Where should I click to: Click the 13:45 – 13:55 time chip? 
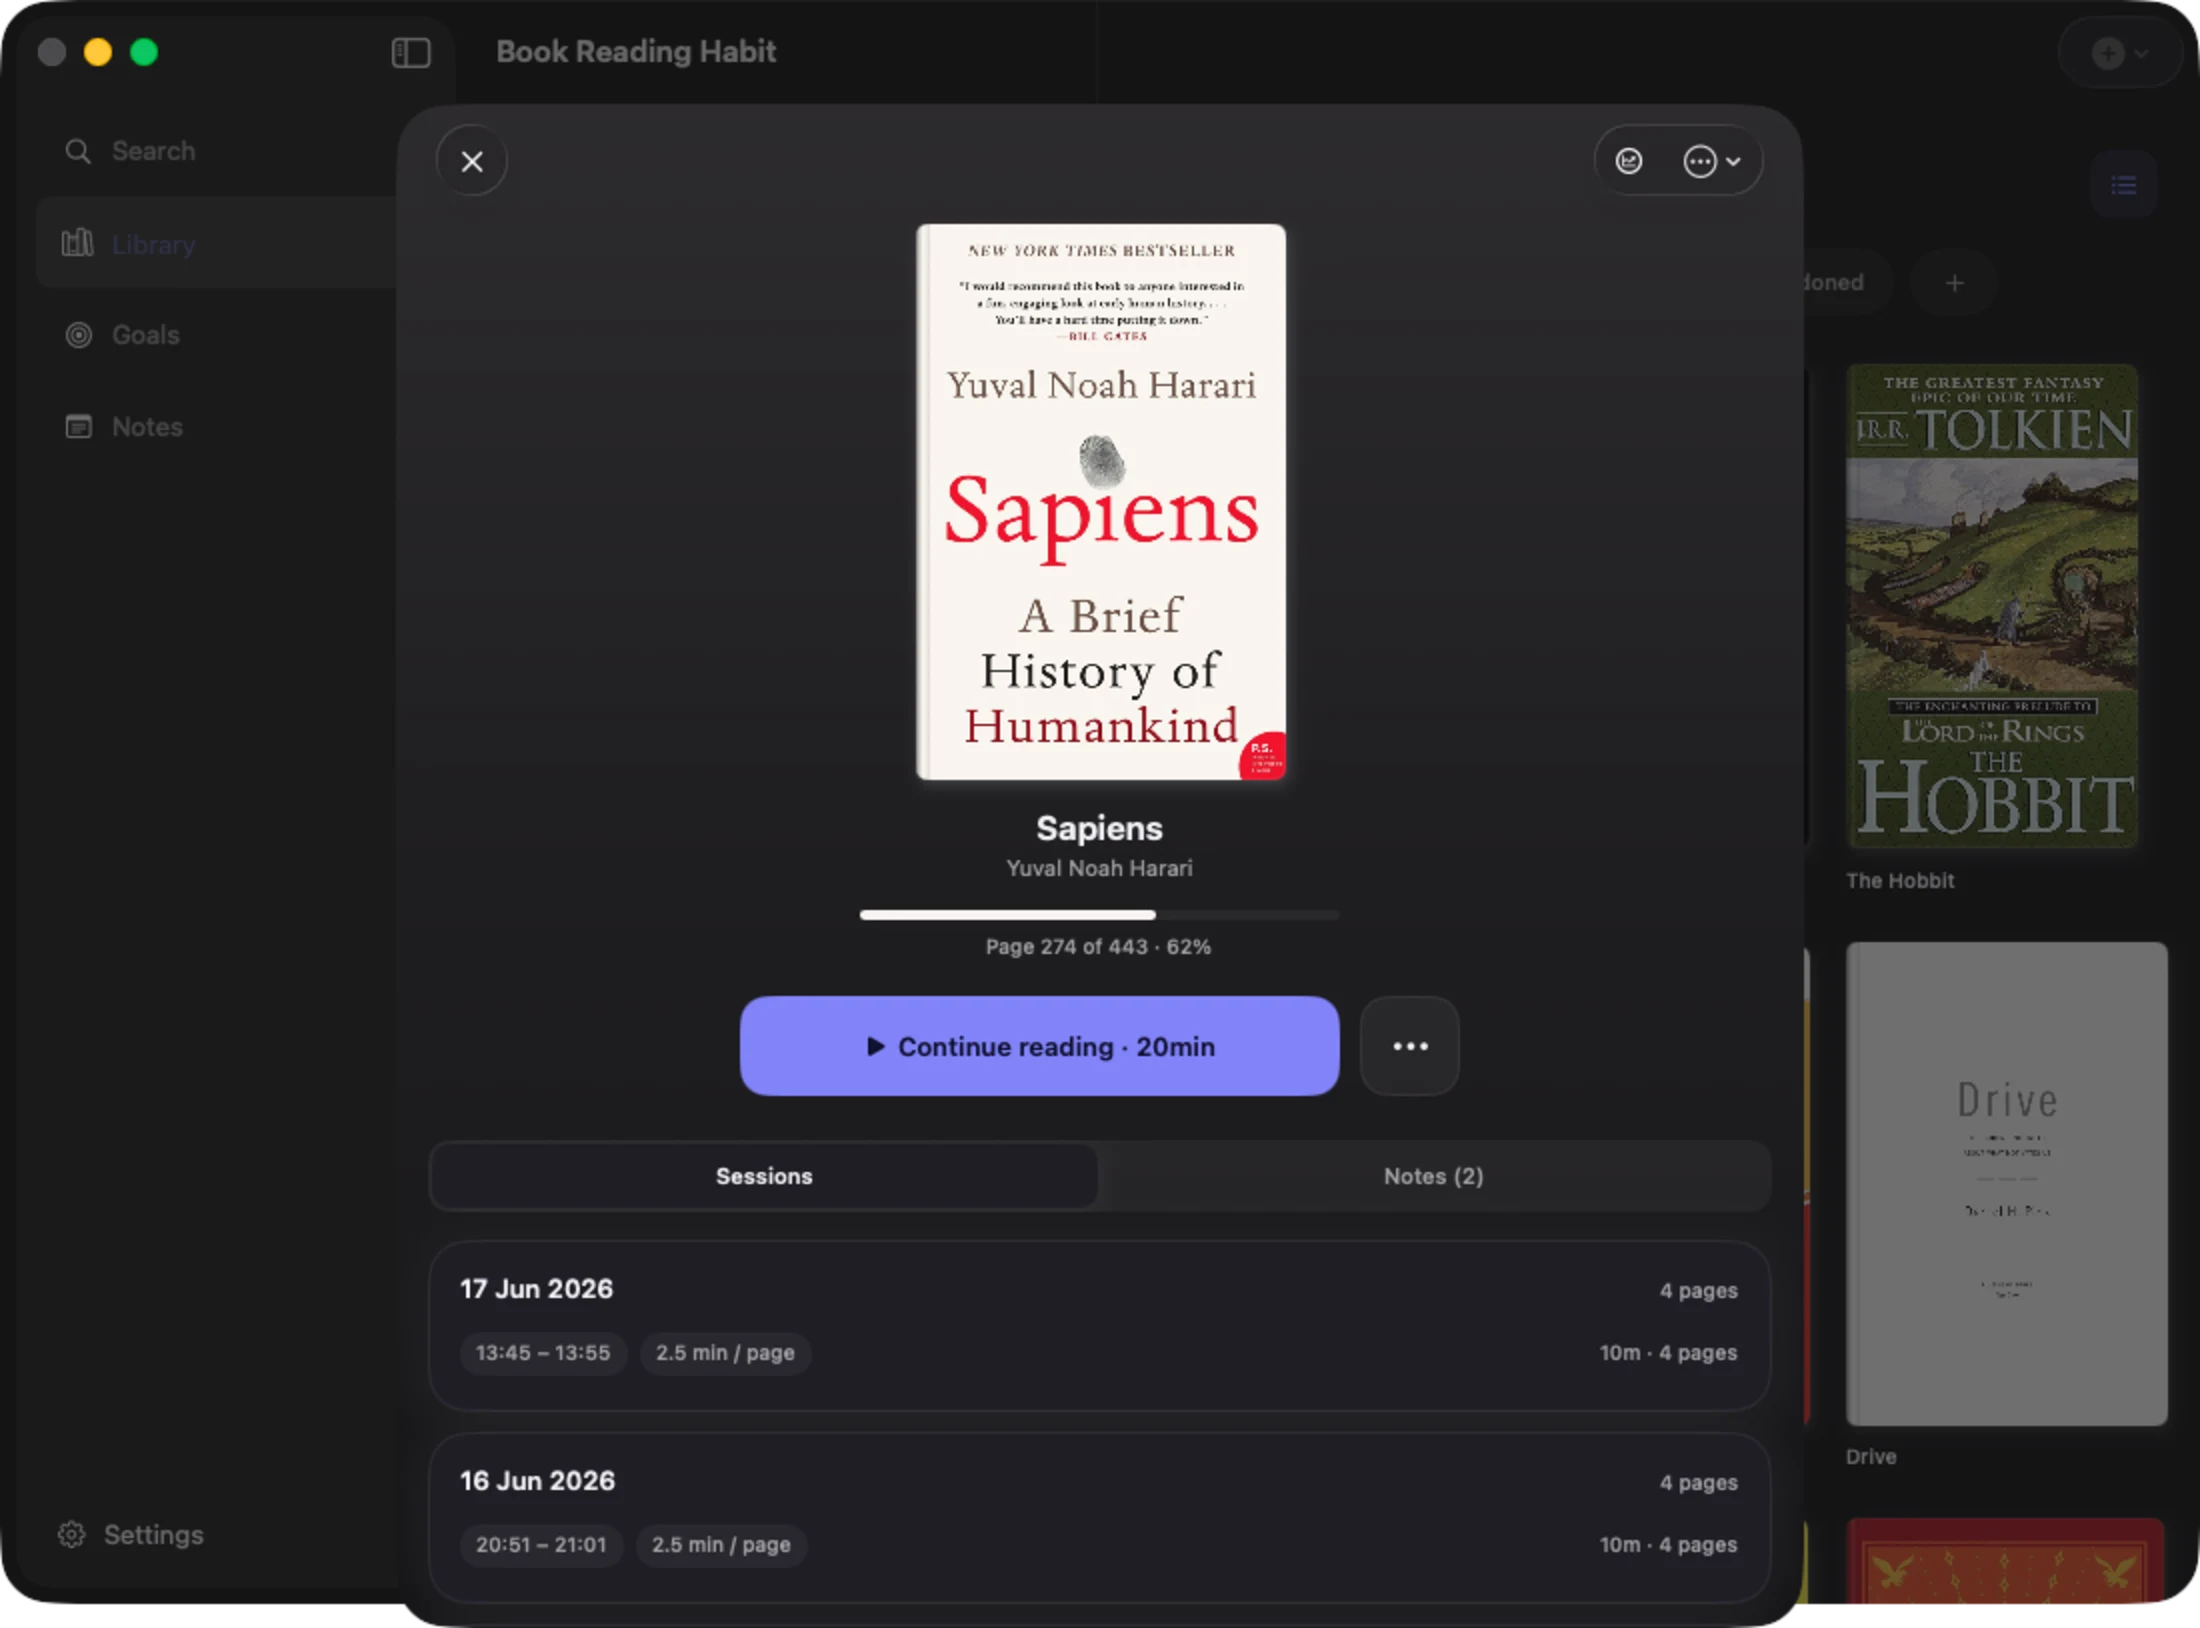pos(543,1353)
